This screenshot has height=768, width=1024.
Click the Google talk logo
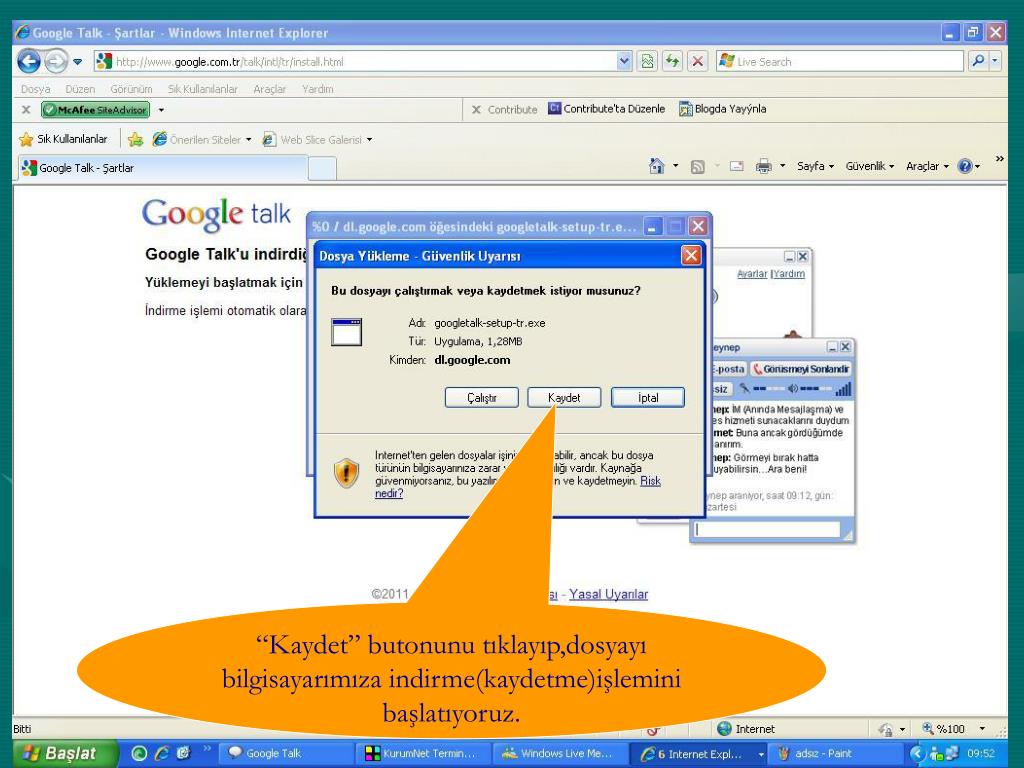pyautogui.click(x=216, y=214)
